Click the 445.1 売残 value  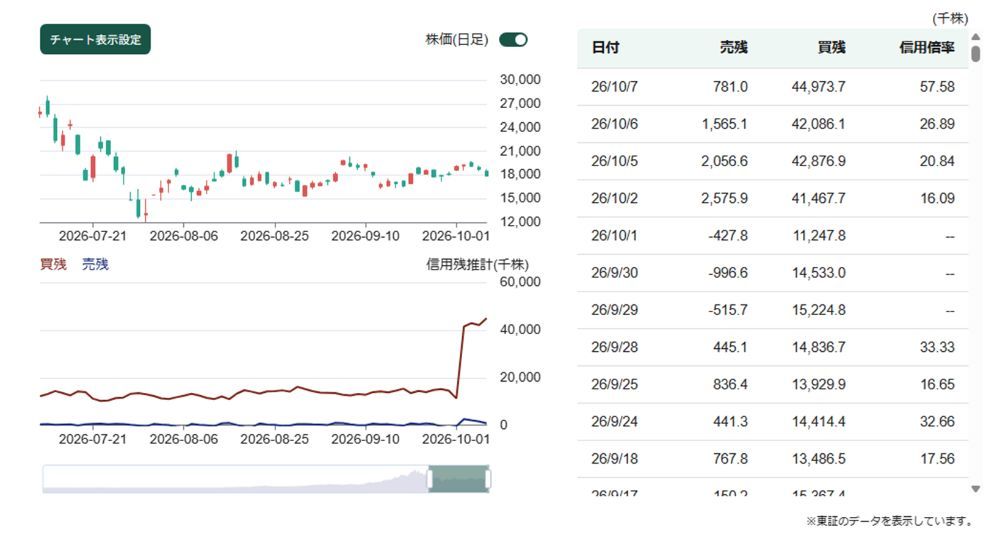click(730, 347)
